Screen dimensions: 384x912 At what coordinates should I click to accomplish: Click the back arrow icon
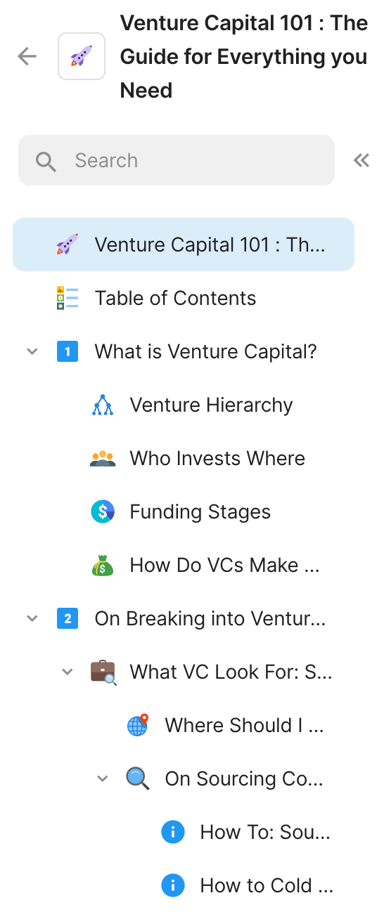pos(27,56)
